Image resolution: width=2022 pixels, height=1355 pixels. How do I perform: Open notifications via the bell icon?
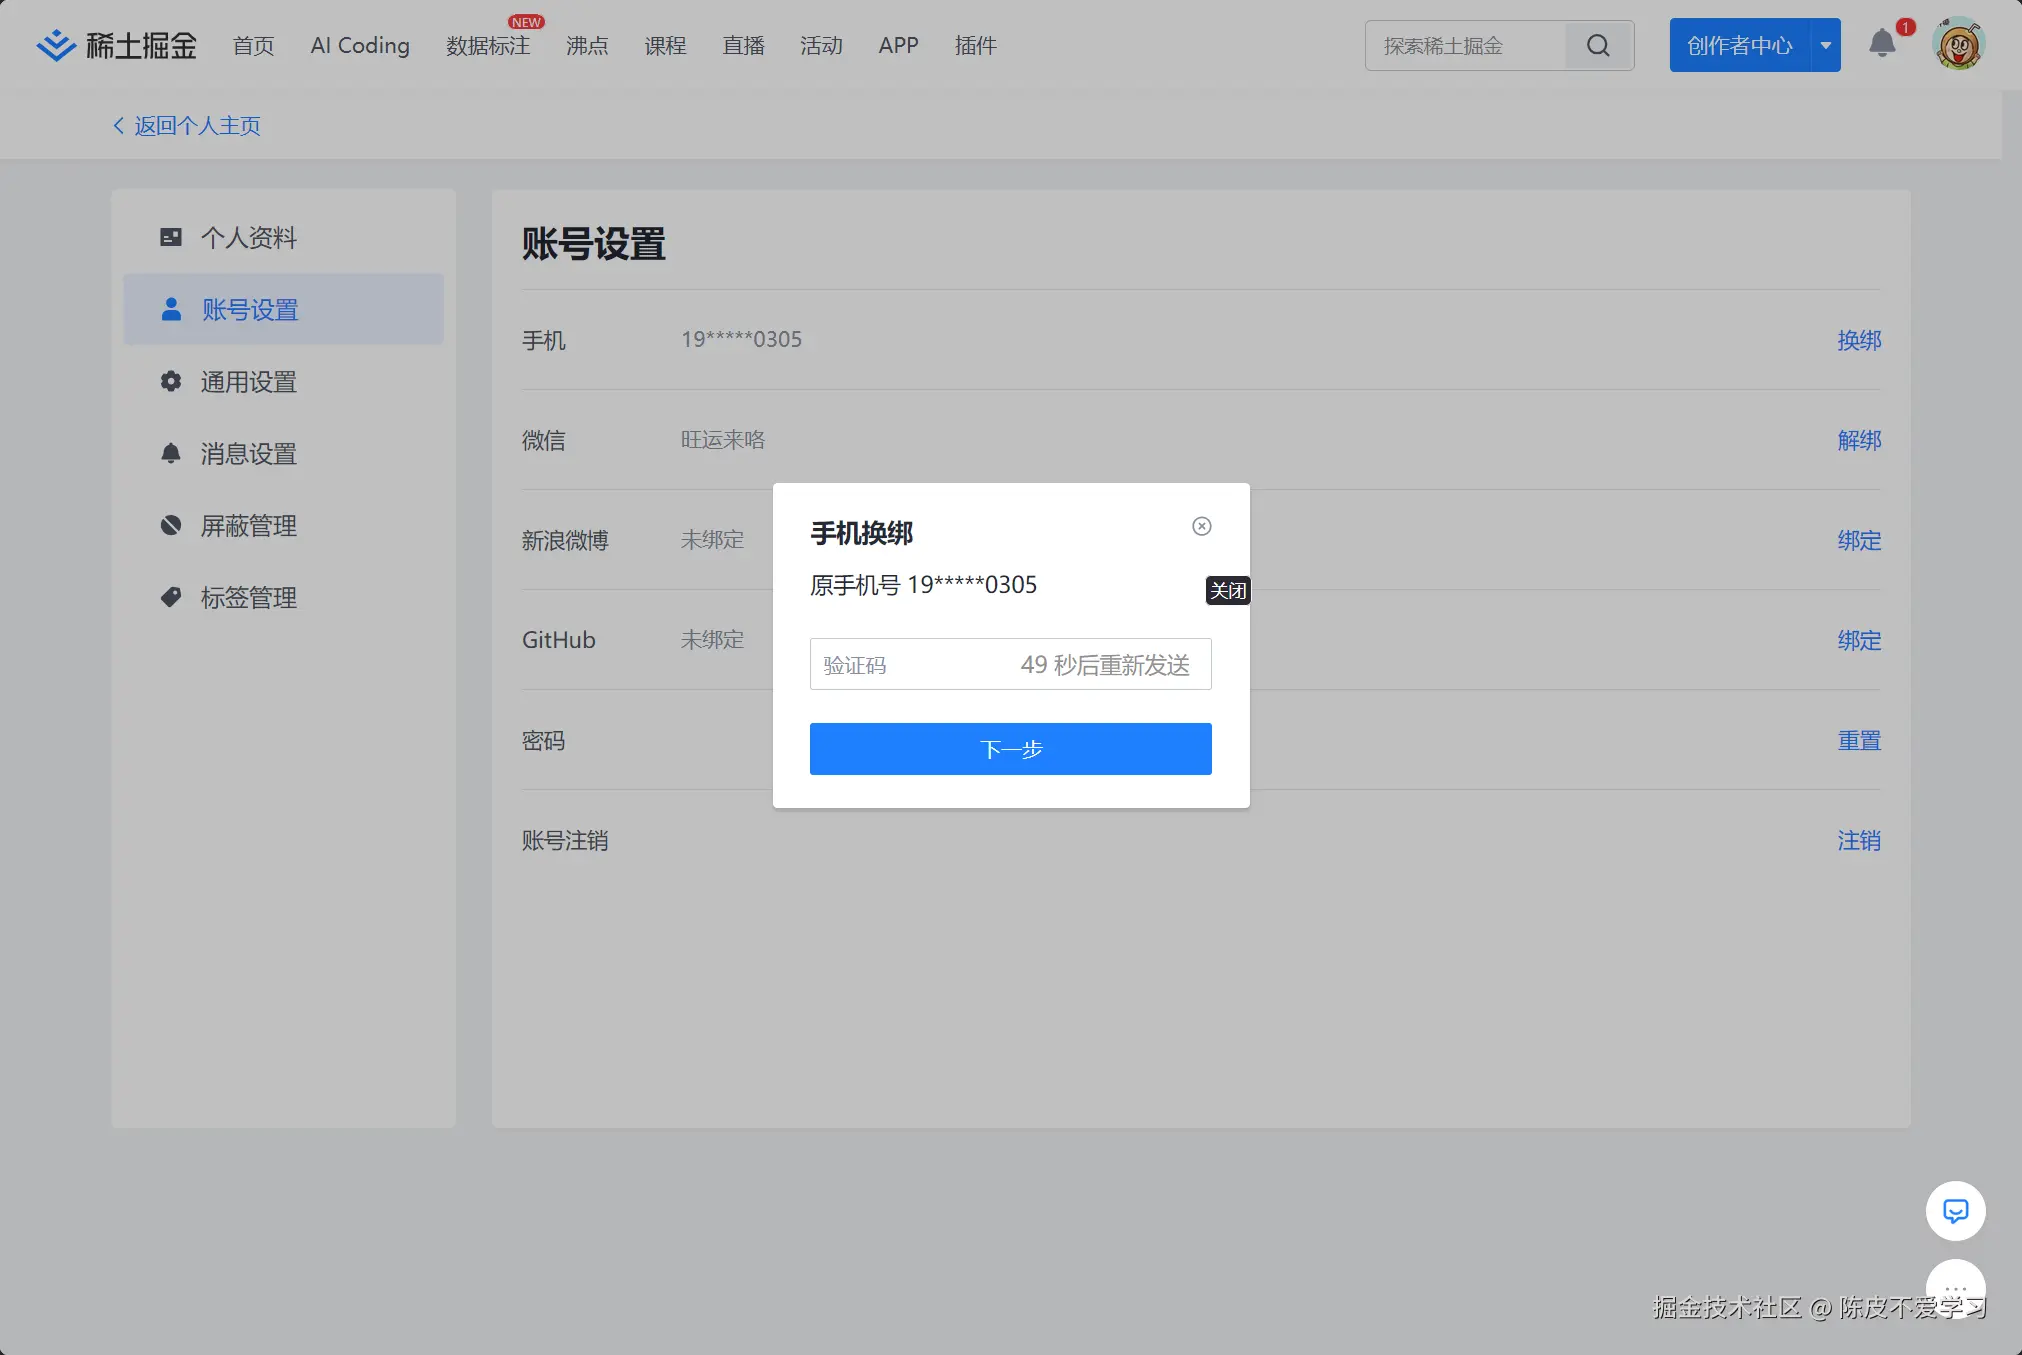click(x=1884, y=44)
